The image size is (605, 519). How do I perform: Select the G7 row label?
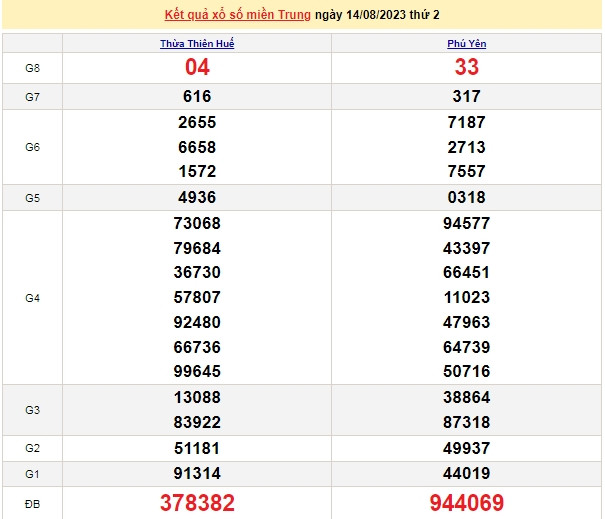point(32,97)
